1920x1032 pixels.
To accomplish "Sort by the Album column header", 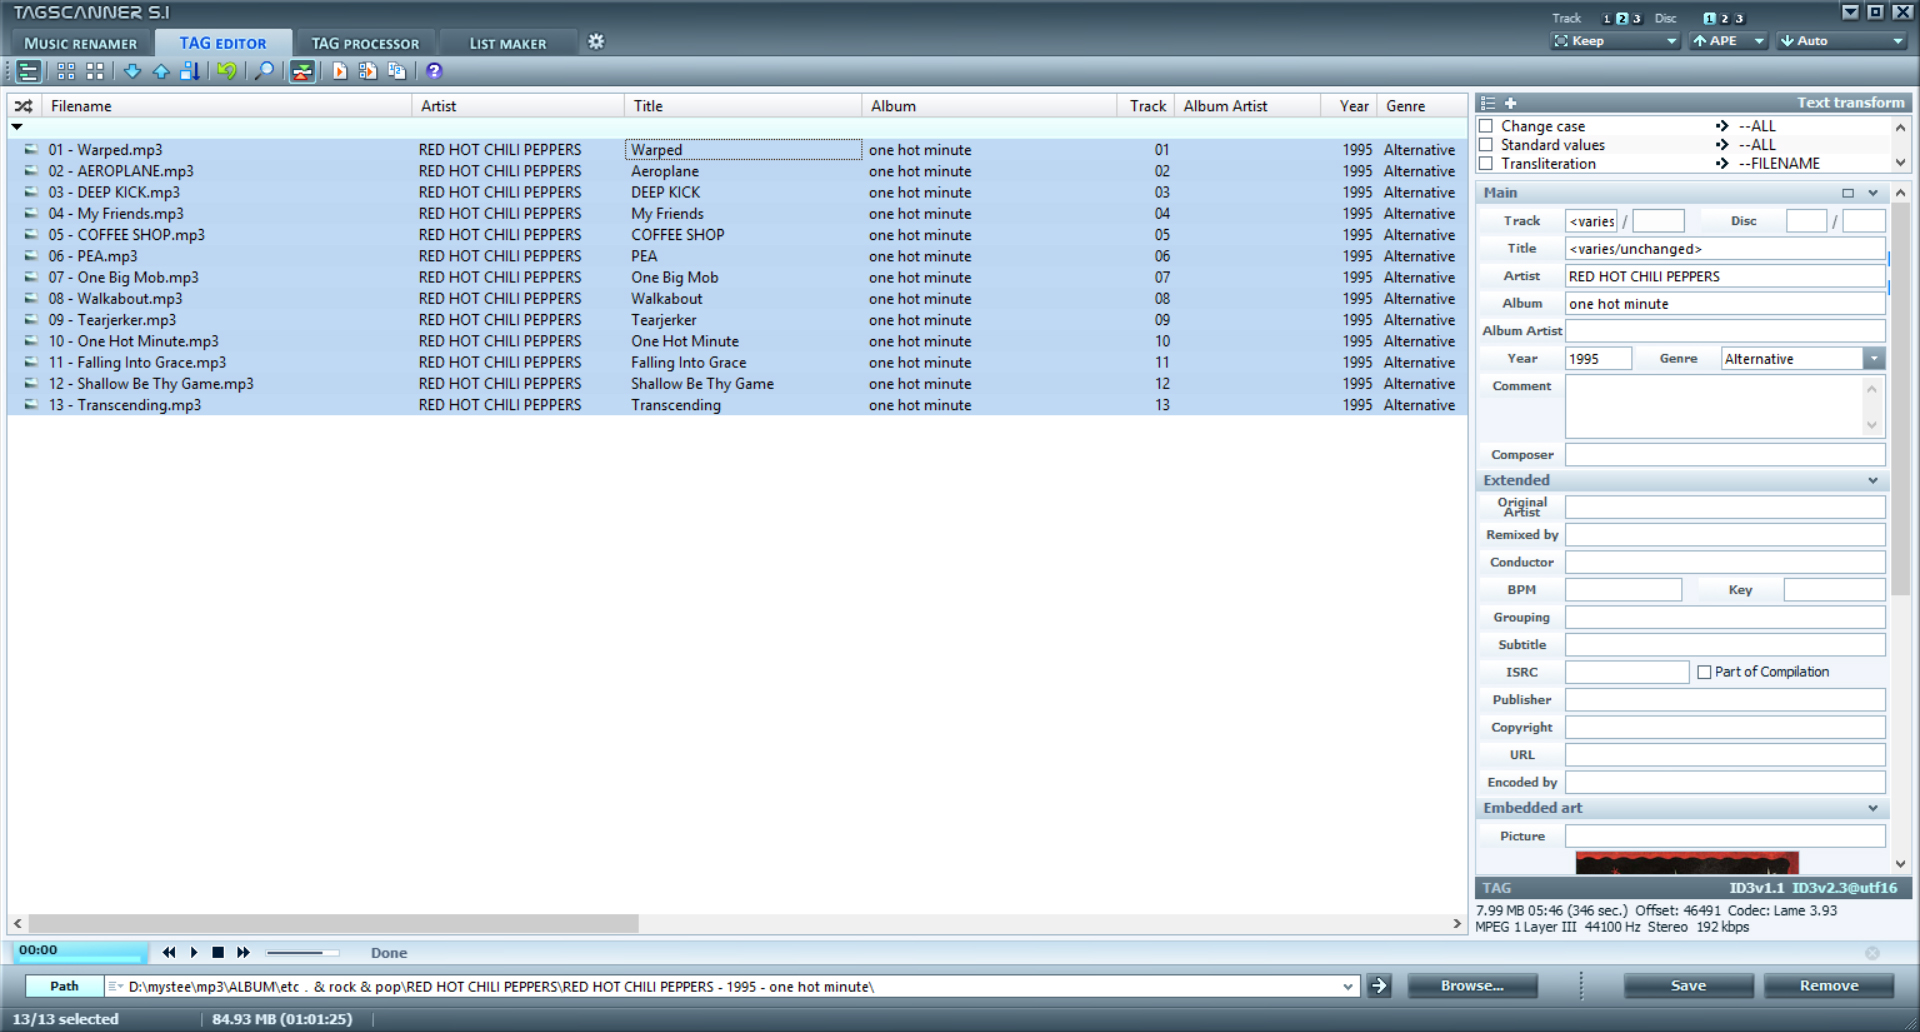I will coord(988,106).
